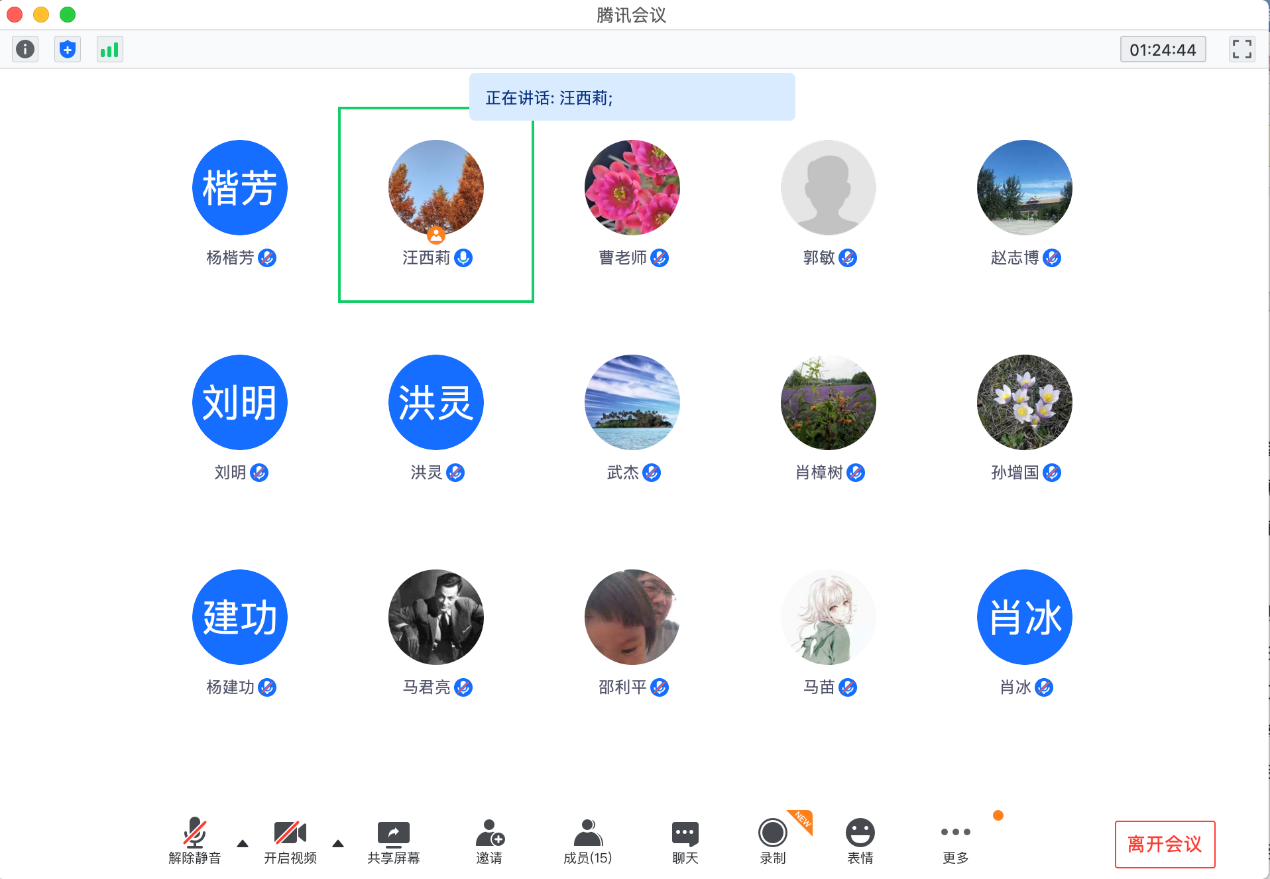Open the meeting info icon
This screenshot has height=879, width=1270.
(x=26, y=49)
